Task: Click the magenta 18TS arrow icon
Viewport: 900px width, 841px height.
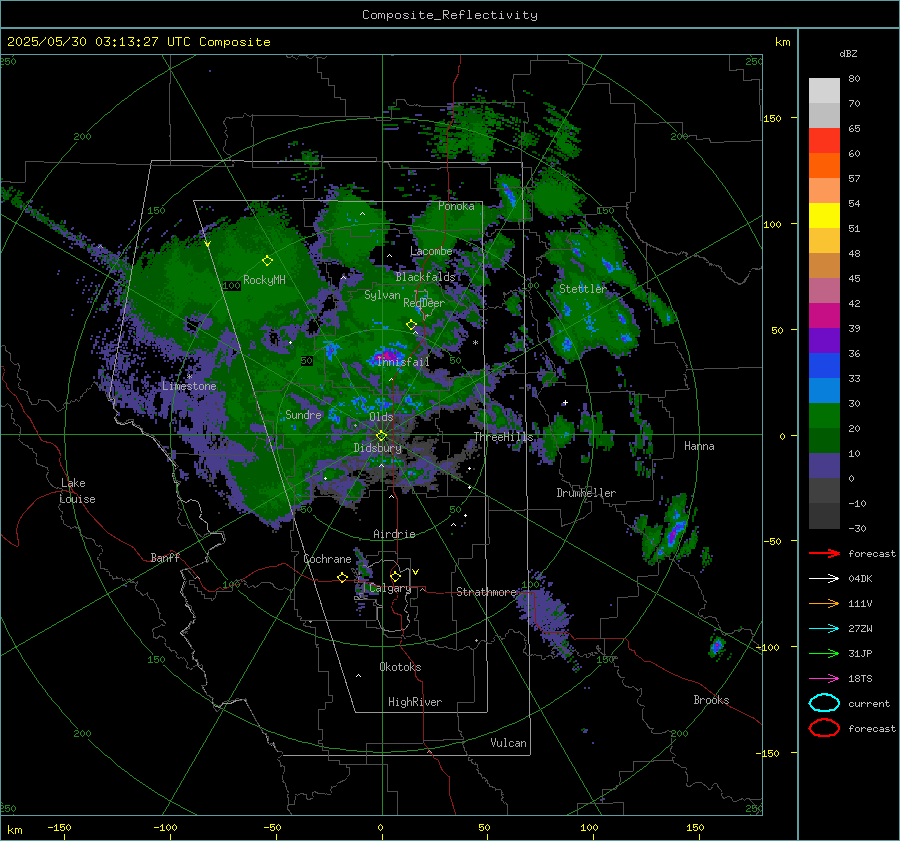Action: tap(824, 679)
